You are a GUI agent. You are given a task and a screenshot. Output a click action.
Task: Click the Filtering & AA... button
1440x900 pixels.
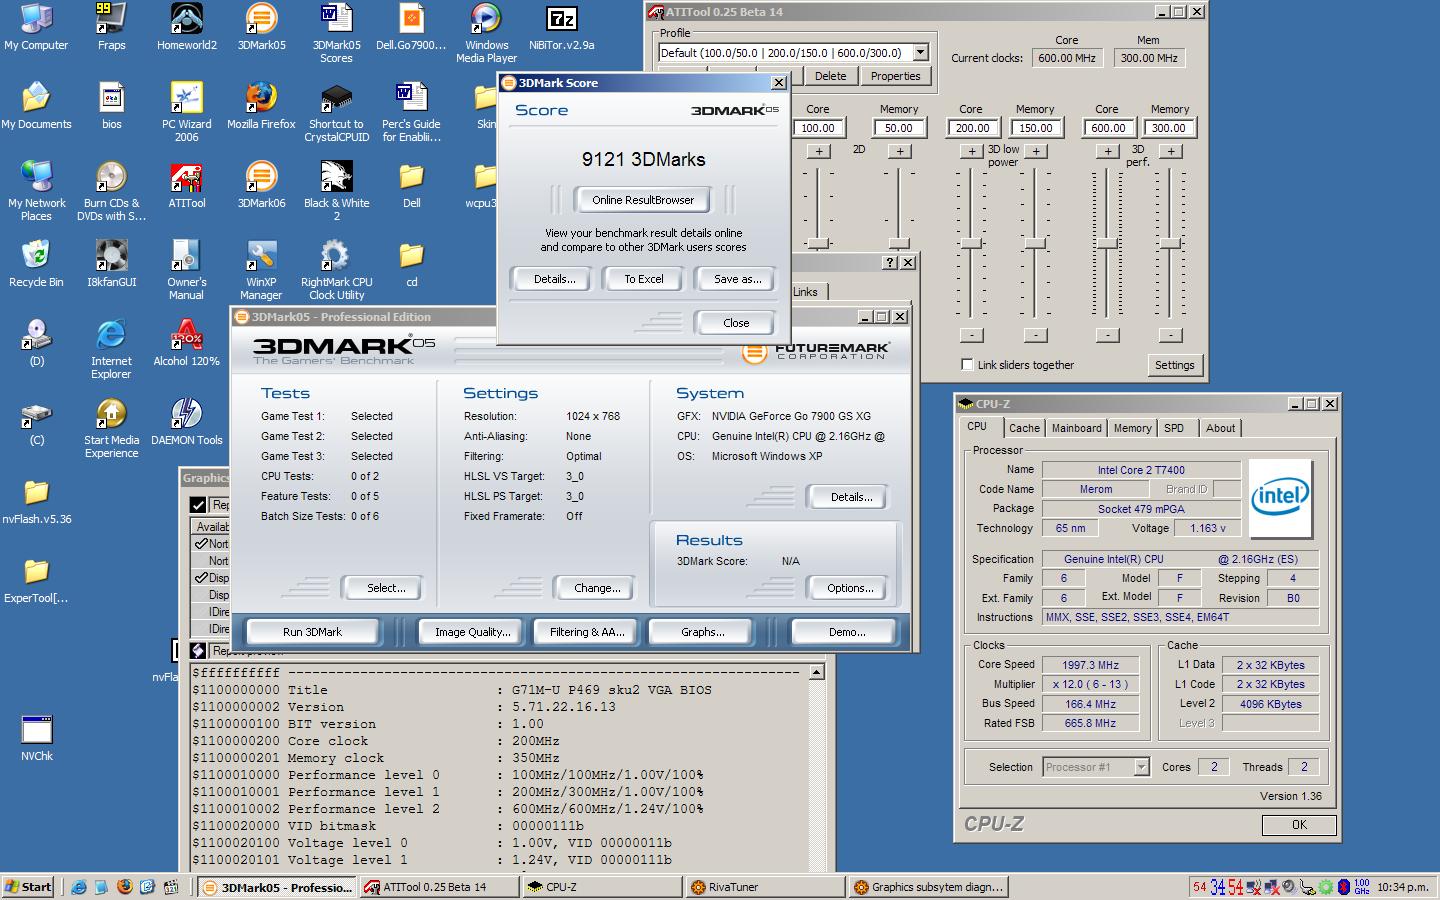click(587, 632)
